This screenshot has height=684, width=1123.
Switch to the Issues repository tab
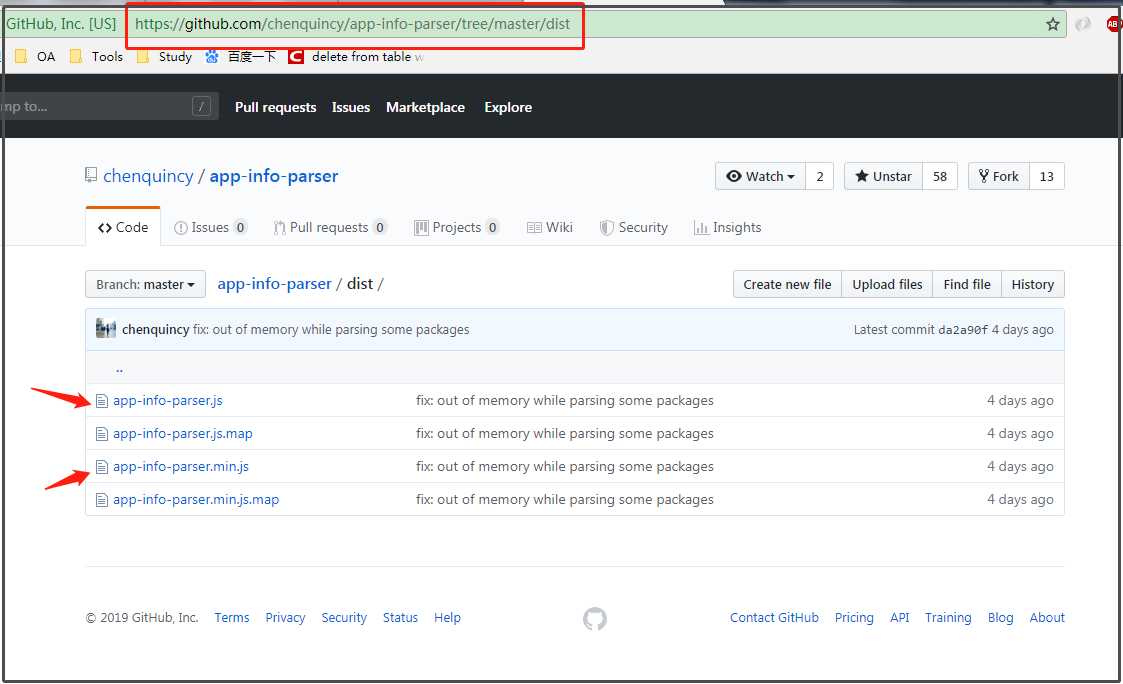click(x=211, y=227)
